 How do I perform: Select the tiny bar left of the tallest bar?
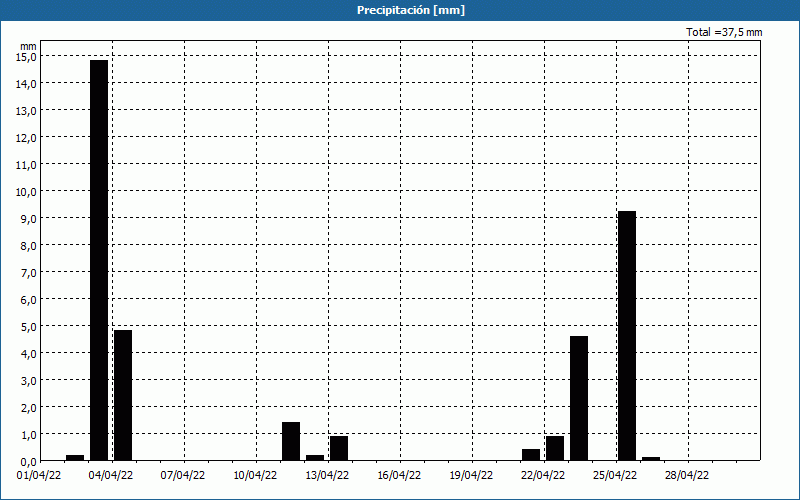point(75,458)
